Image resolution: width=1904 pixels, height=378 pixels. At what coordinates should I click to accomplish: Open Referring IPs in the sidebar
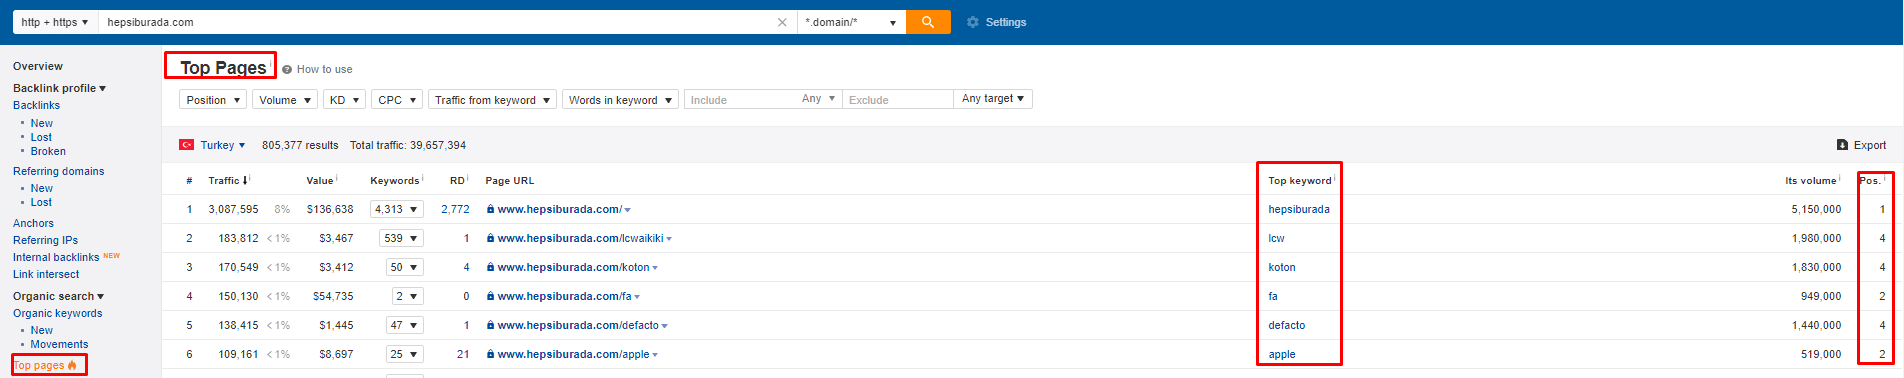tap(45, 240)
